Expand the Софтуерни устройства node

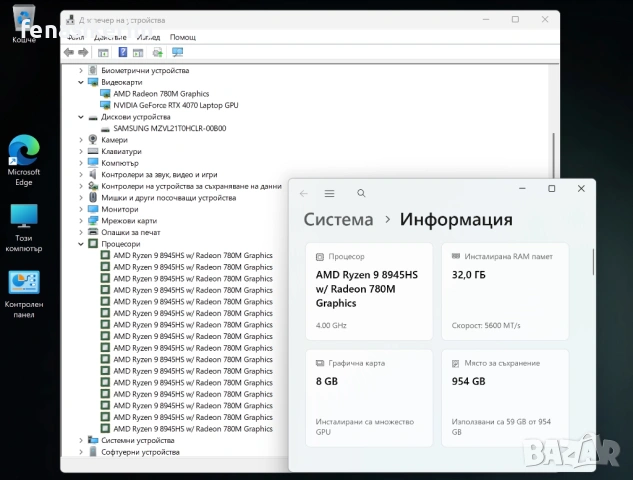[81, 452]
